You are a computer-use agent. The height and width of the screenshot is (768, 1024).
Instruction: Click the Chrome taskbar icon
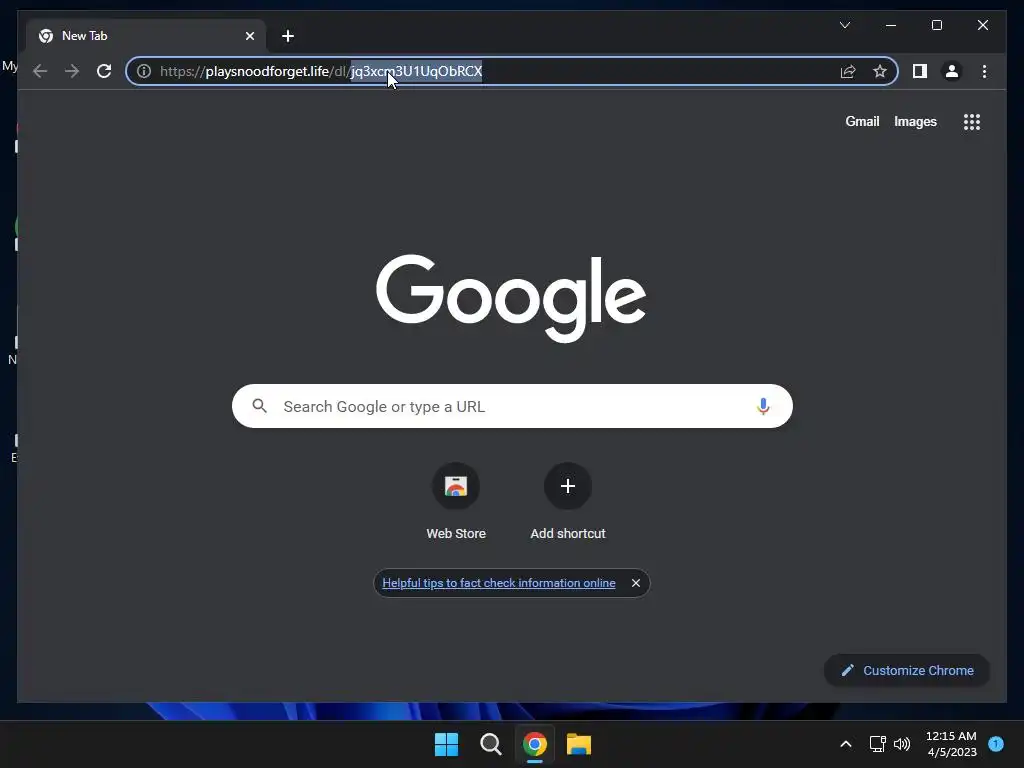(534, 744)
